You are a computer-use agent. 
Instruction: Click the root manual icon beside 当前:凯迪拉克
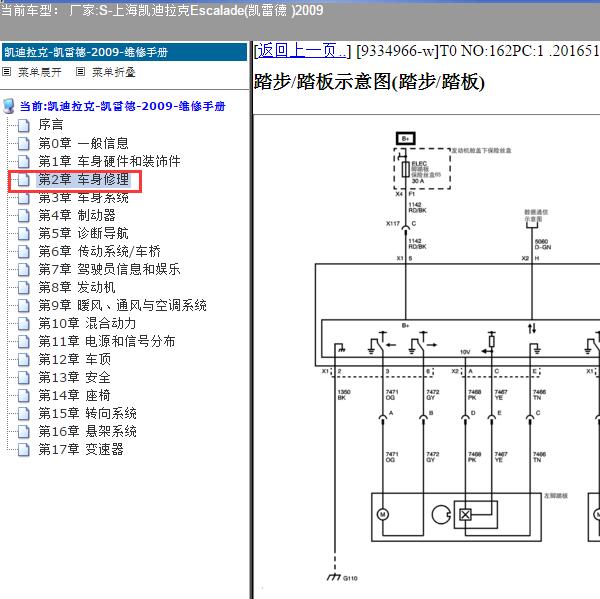pyautogui.click(x=8, y=106)
